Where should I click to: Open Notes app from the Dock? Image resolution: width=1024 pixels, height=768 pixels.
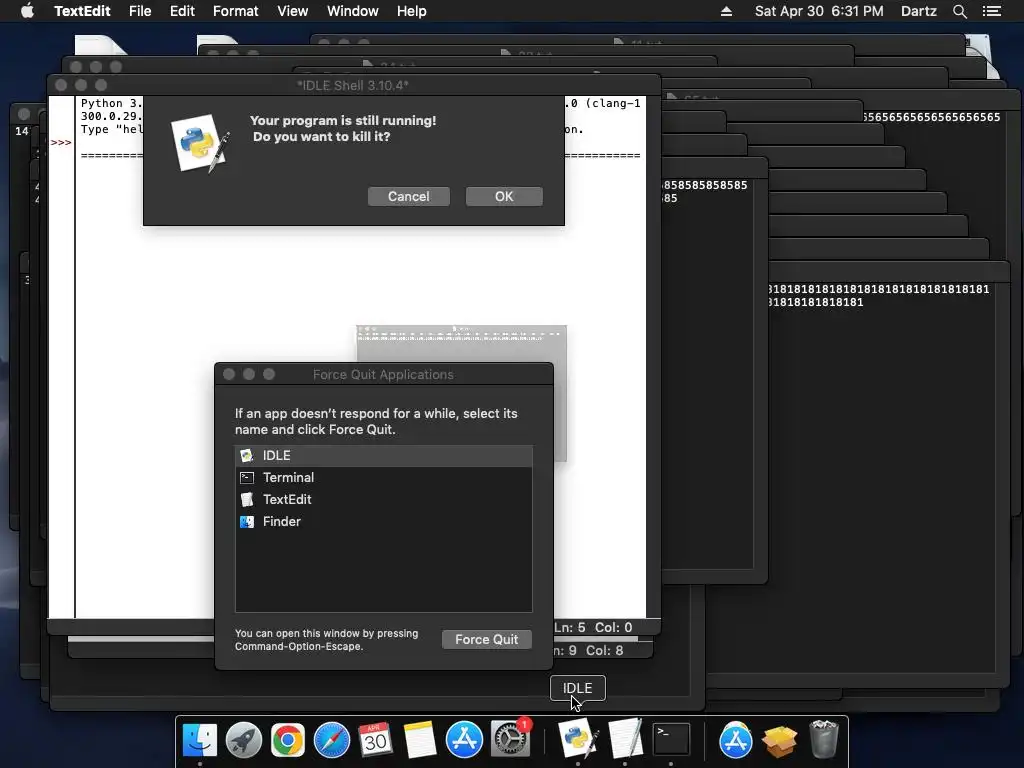[x=419, y=740]
